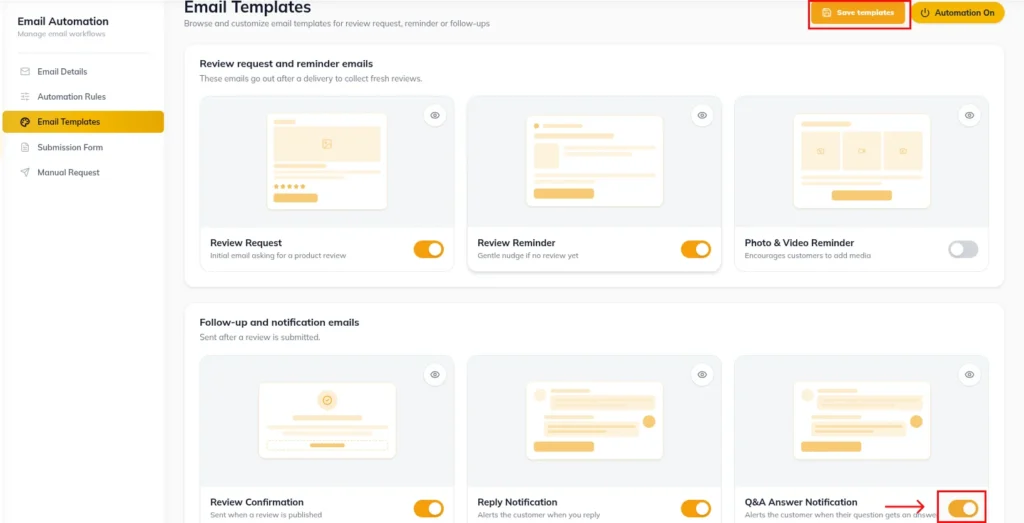Click 'Sent after a review is submitted.' text
Screen dimensions: 1024x523
click(260, 338)
